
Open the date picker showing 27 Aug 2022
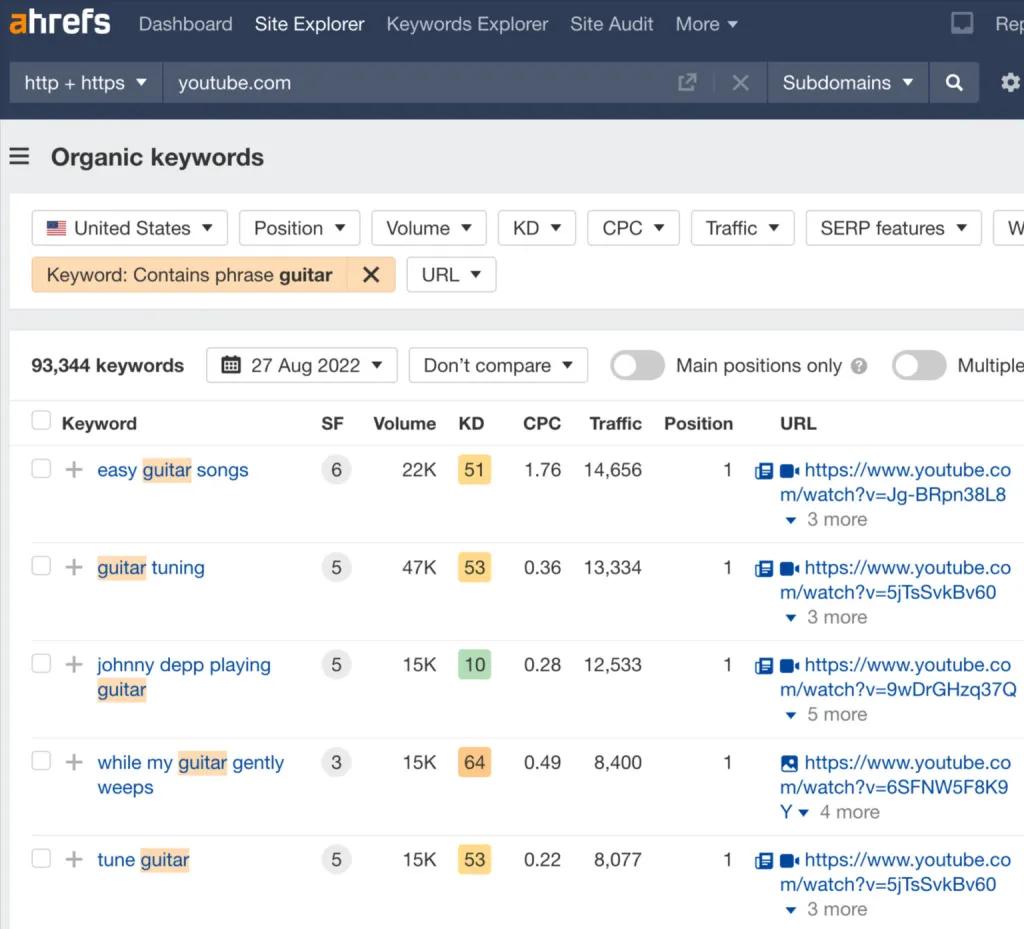(x=302, y=366)
